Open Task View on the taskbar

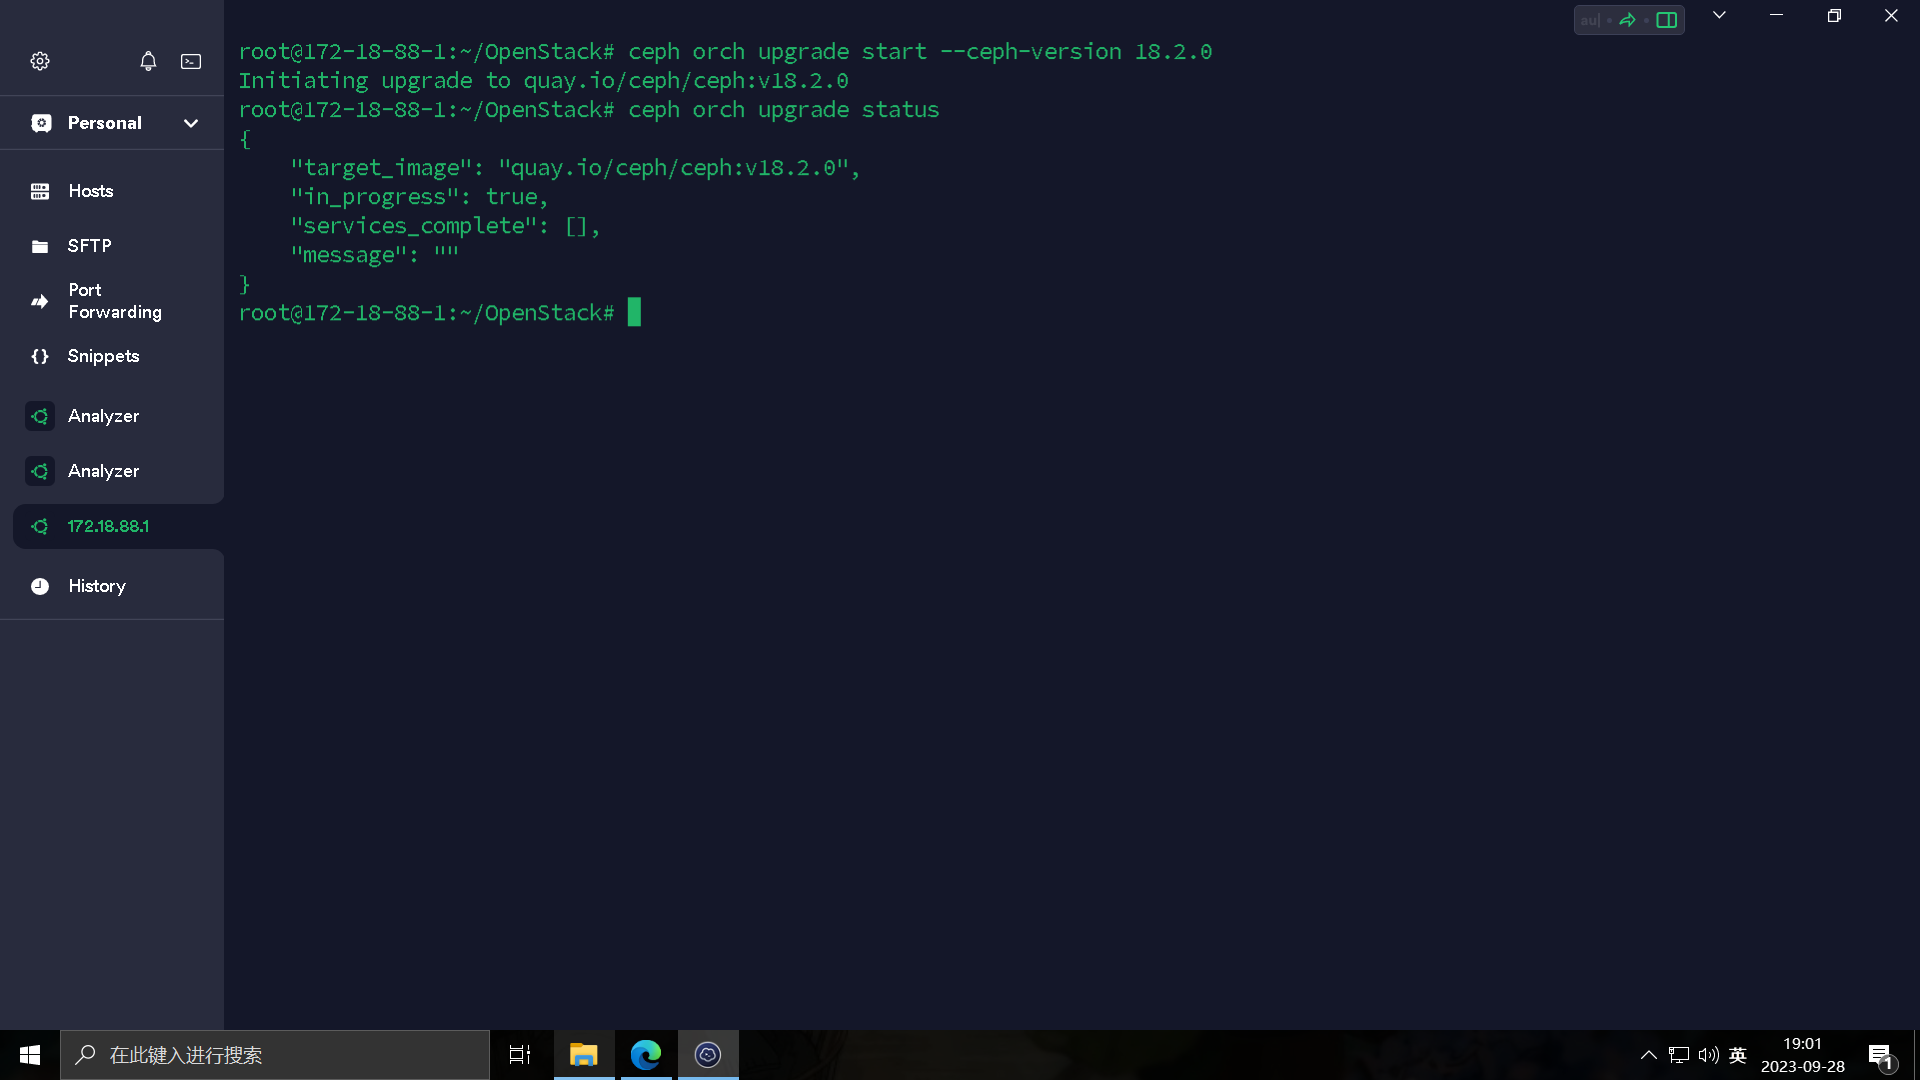(520, 1055)
